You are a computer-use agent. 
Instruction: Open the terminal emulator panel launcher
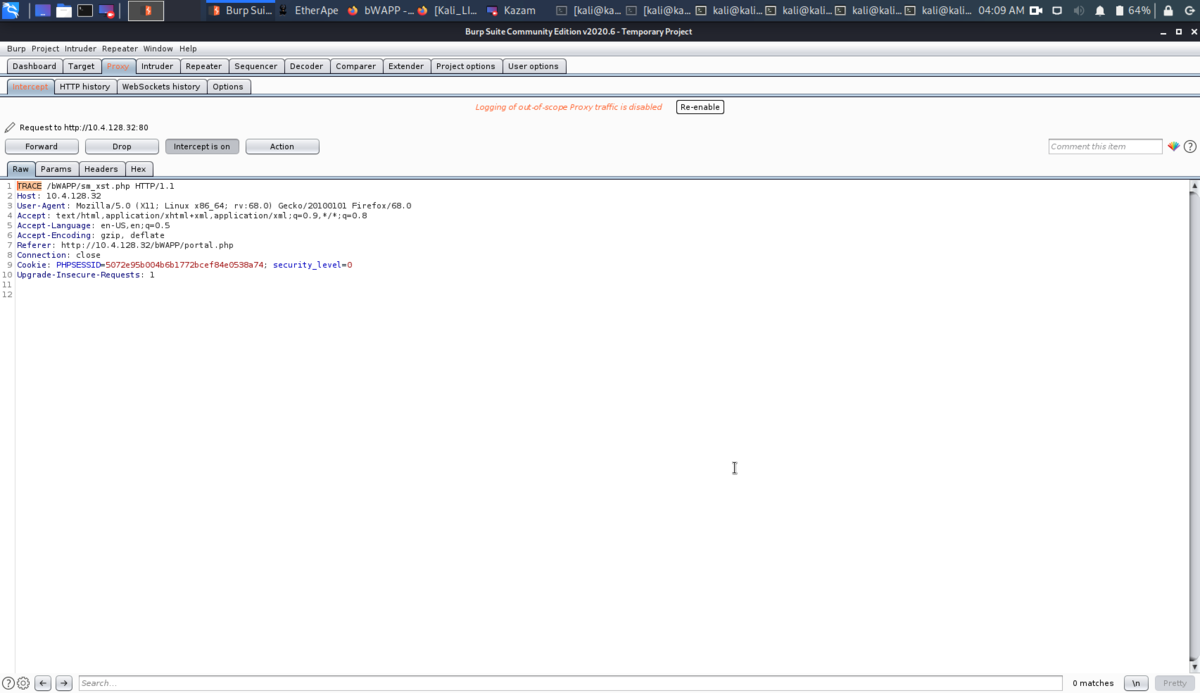coord(85,11)
